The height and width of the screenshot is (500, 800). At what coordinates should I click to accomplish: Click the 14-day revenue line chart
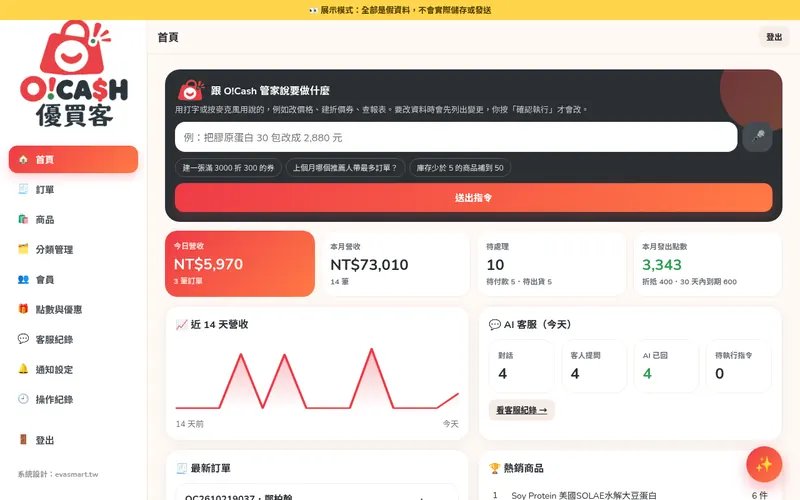pos(317,379)
